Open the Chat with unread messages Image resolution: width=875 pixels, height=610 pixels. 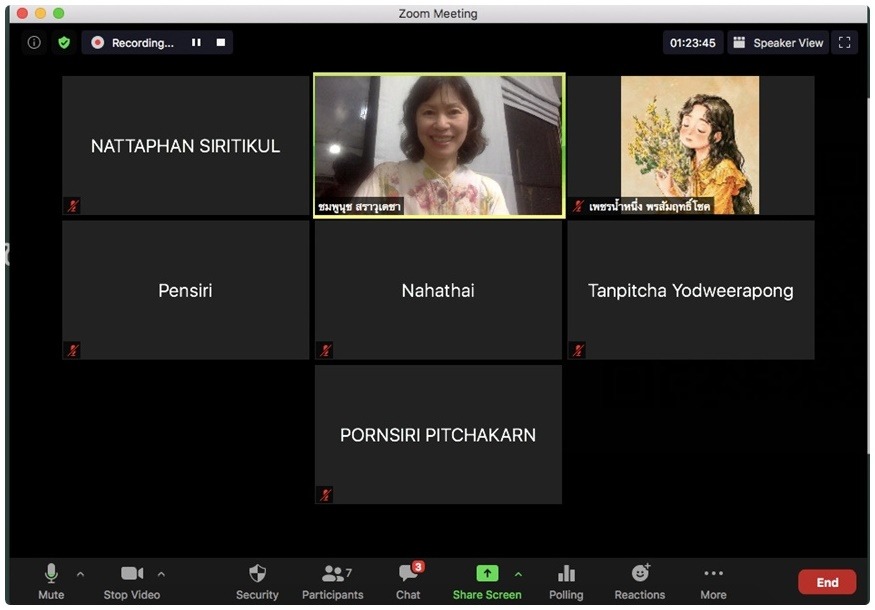[x=408, y=581]
